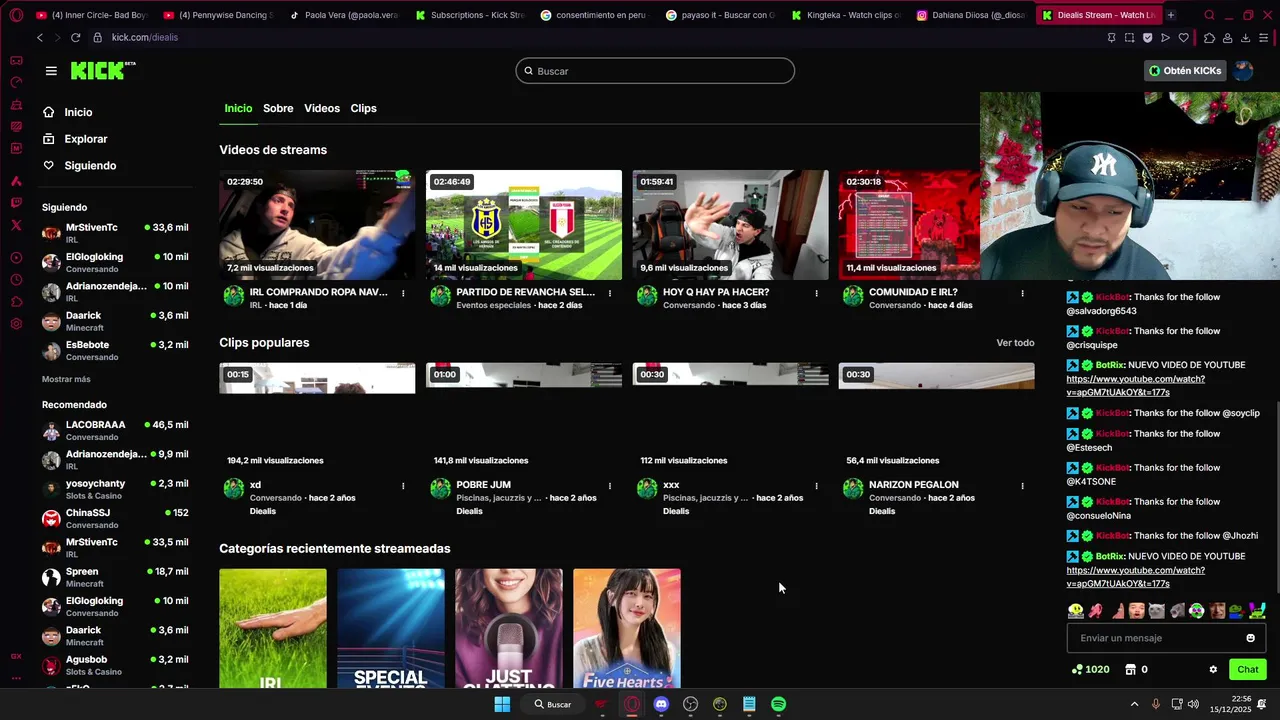Click the green Chat send button
The width and height of the screenshot is (1280, 720).
(1248, 669)
